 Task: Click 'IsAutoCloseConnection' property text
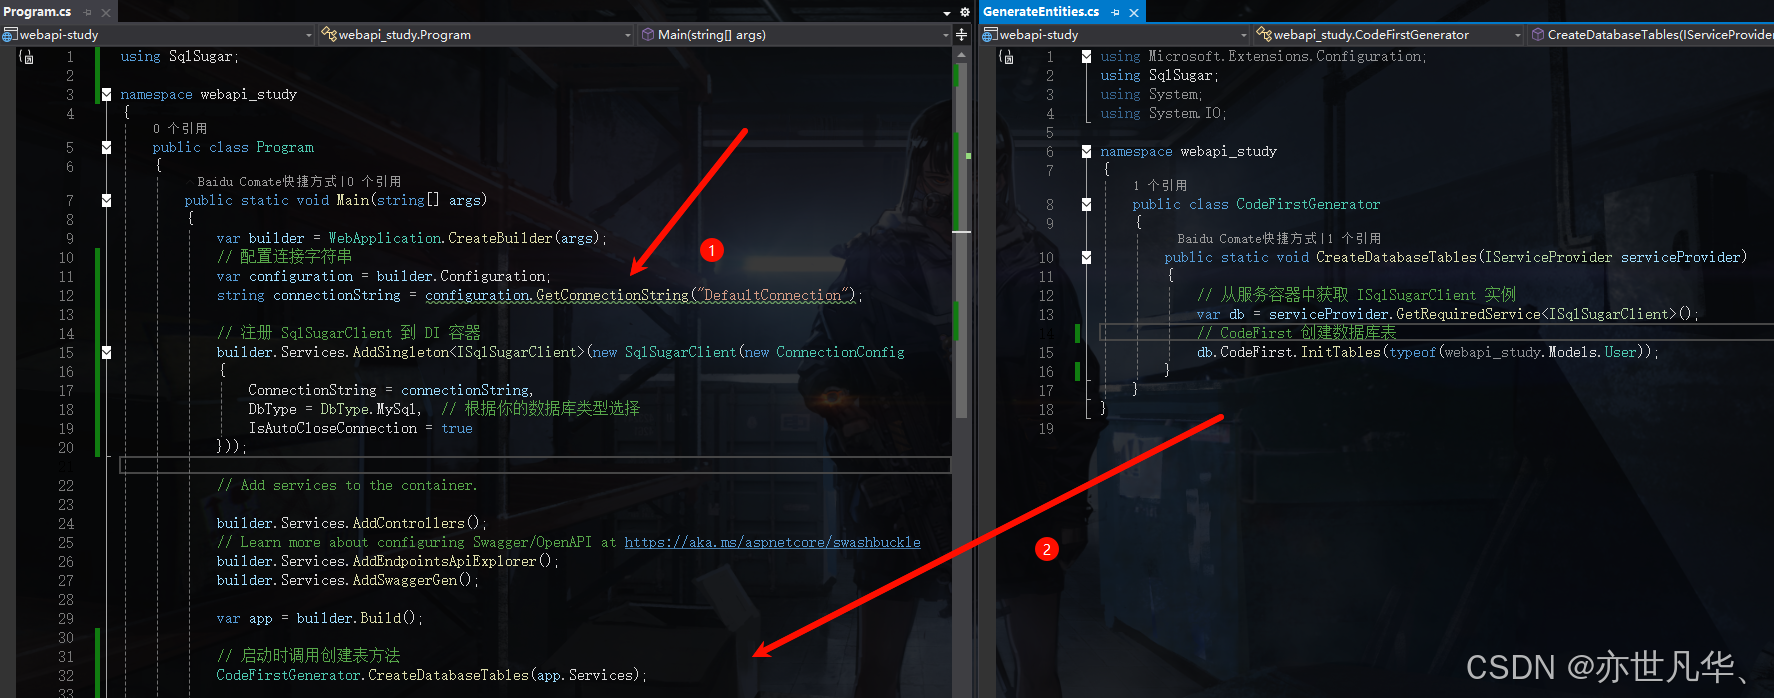point(333,428)
